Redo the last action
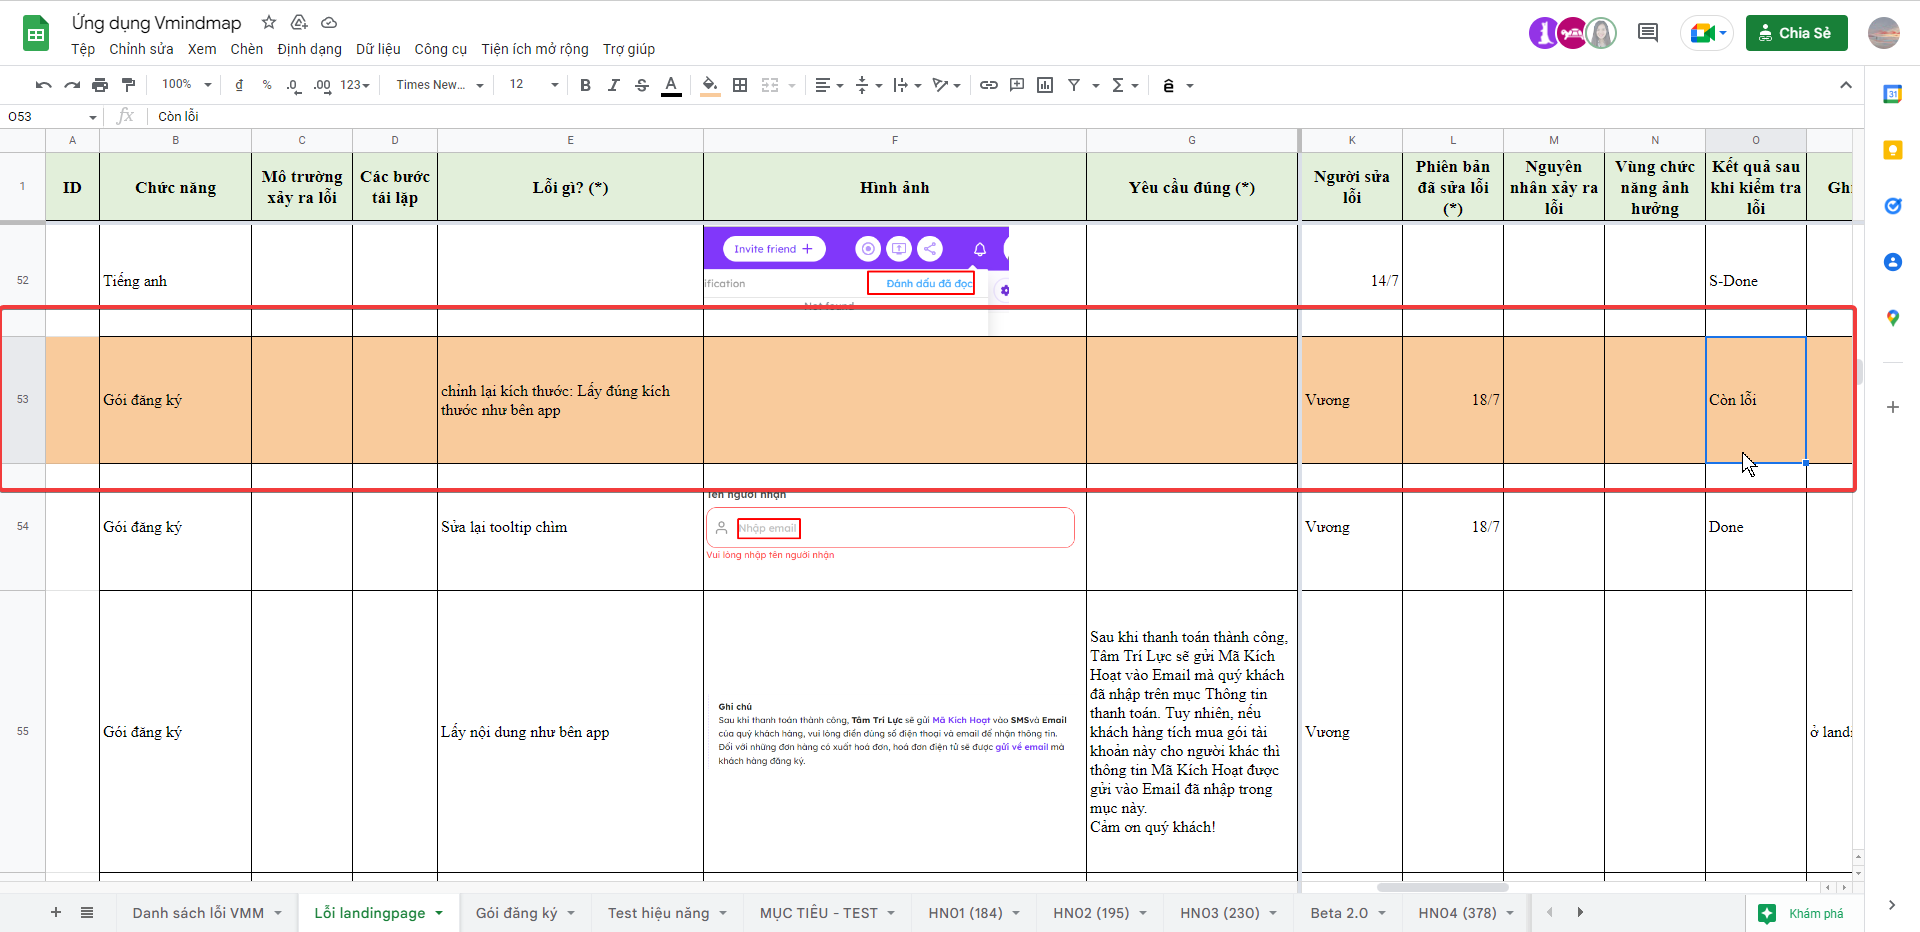This screenshot has height=932, width=1920. point(72,85)
